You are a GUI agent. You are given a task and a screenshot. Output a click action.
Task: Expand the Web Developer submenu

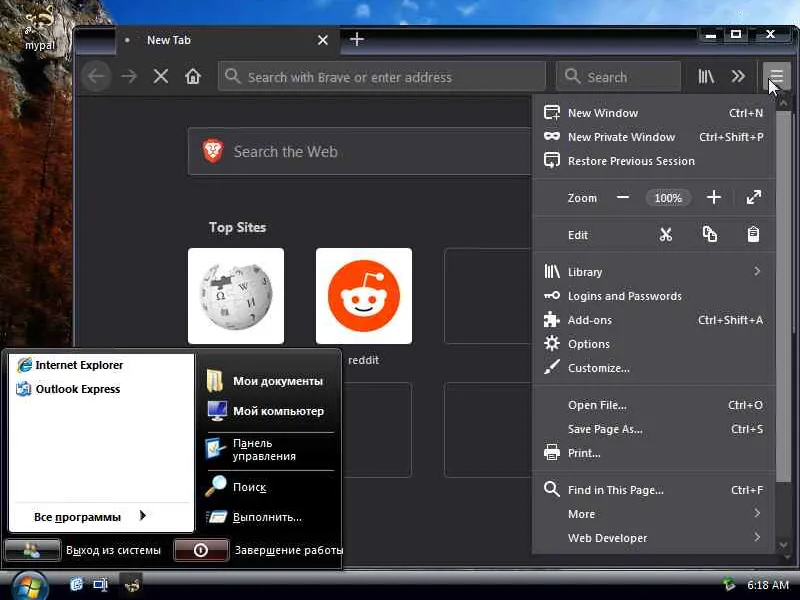tap(654, 538)
